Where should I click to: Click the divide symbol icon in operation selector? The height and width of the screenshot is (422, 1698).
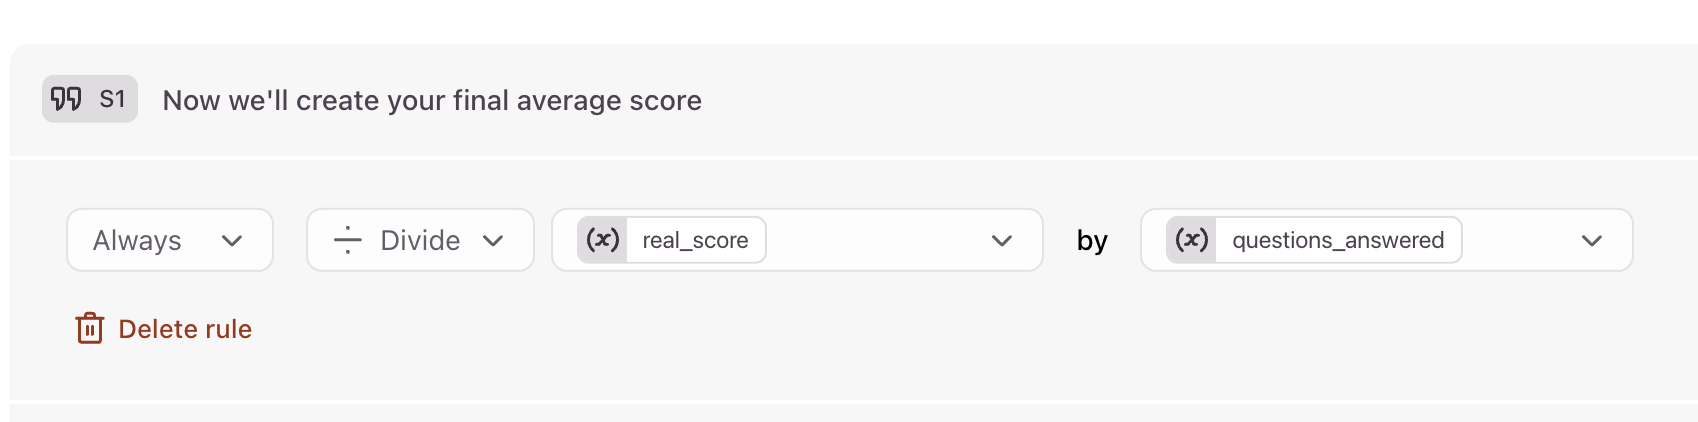347,240
